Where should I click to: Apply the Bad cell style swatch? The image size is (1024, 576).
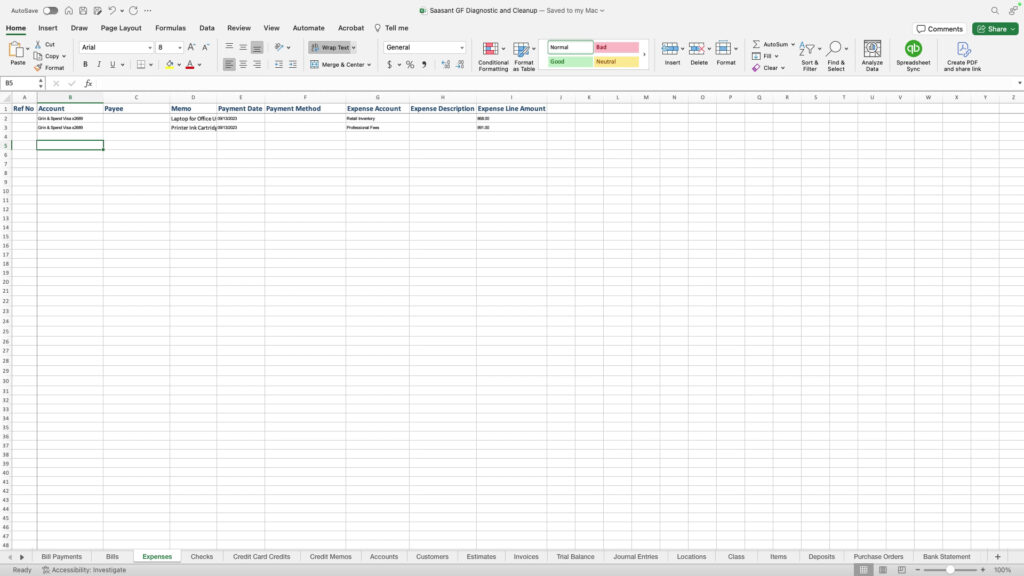(615, 46)
